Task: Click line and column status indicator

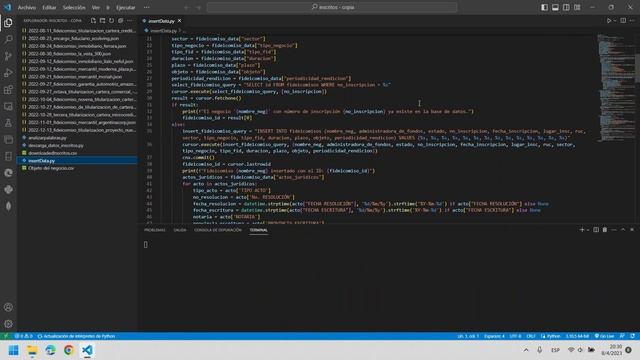Action: click(x=468, y=336)
